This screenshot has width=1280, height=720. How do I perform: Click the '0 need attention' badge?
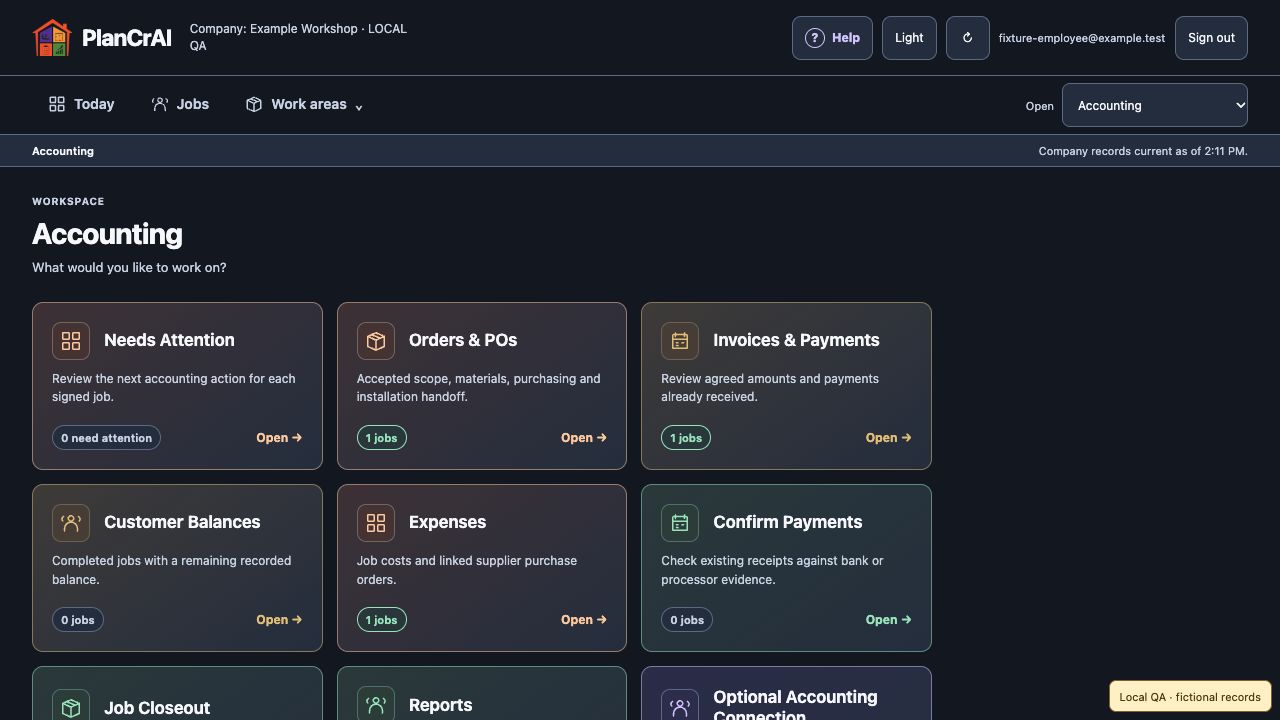point(106,438)
